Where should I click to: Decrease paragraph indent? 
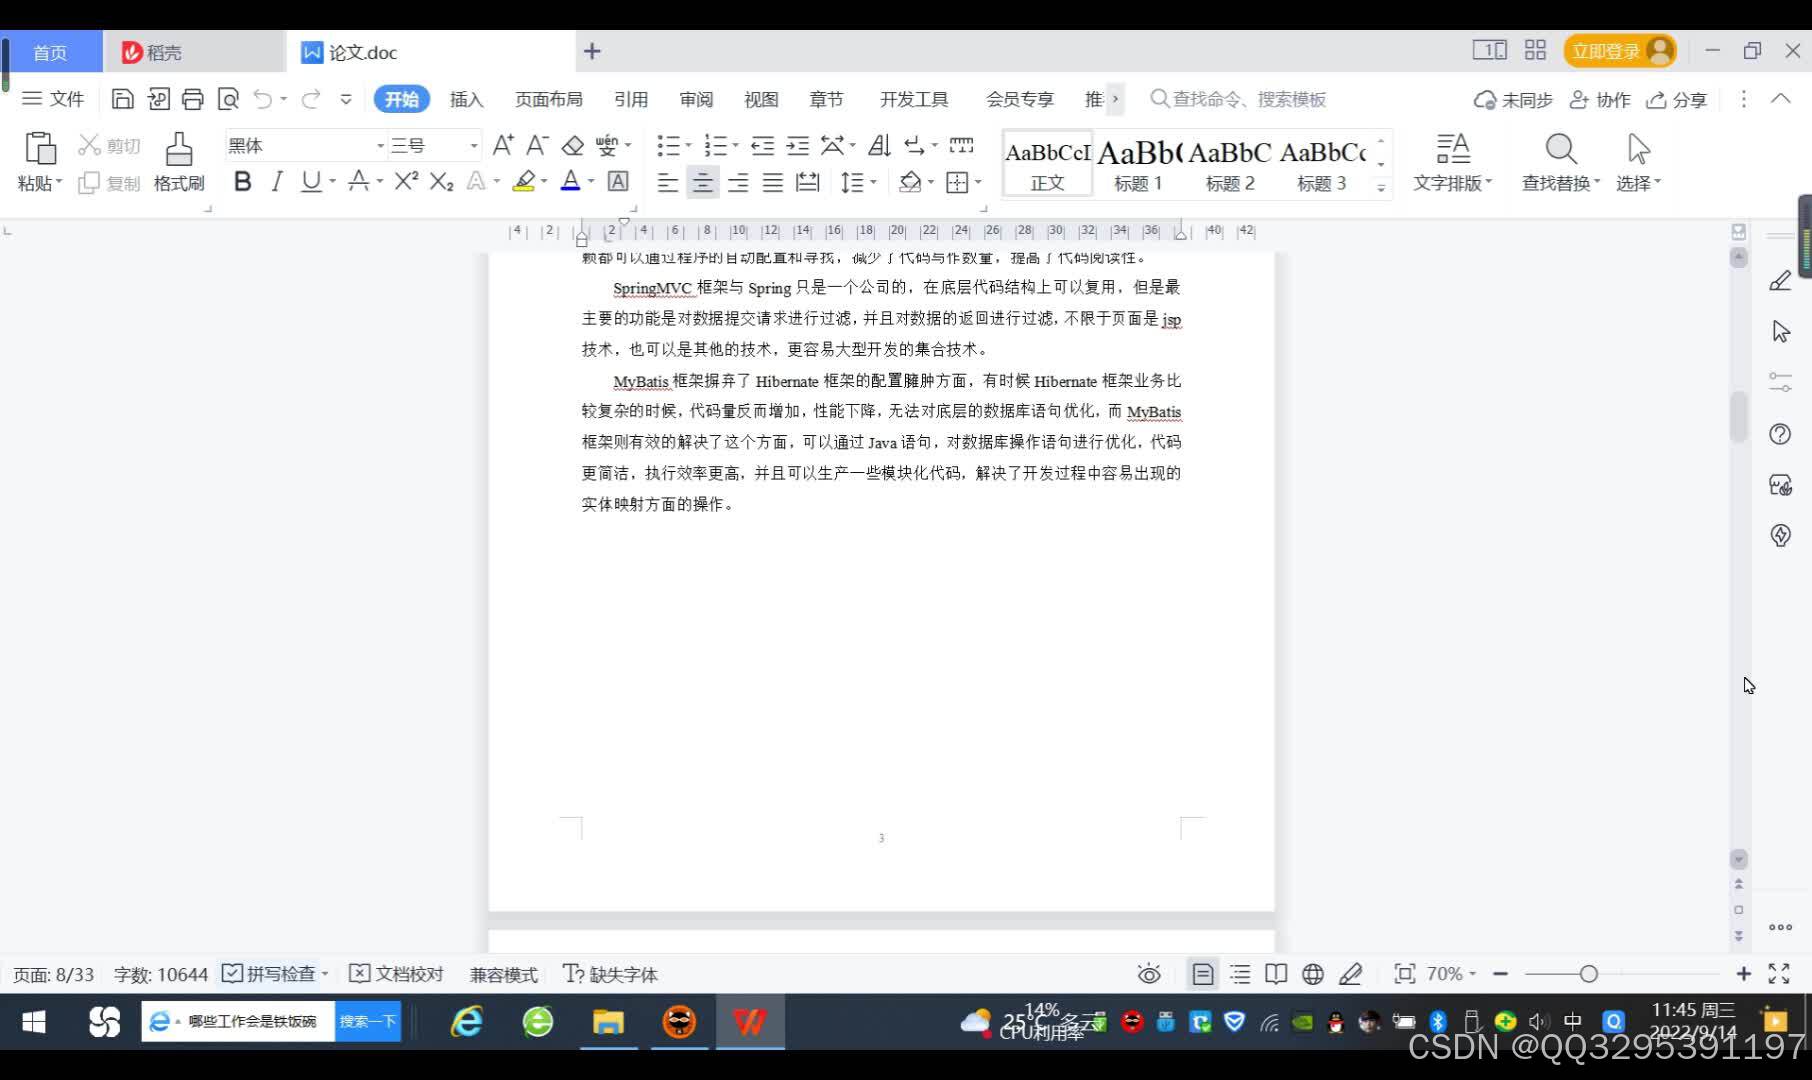763,146
